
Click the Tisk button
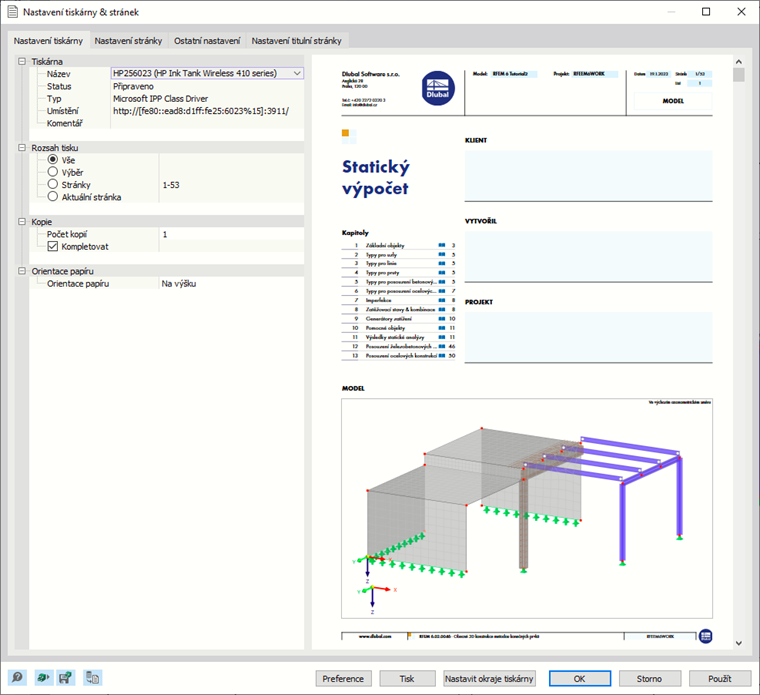point(407,679)
